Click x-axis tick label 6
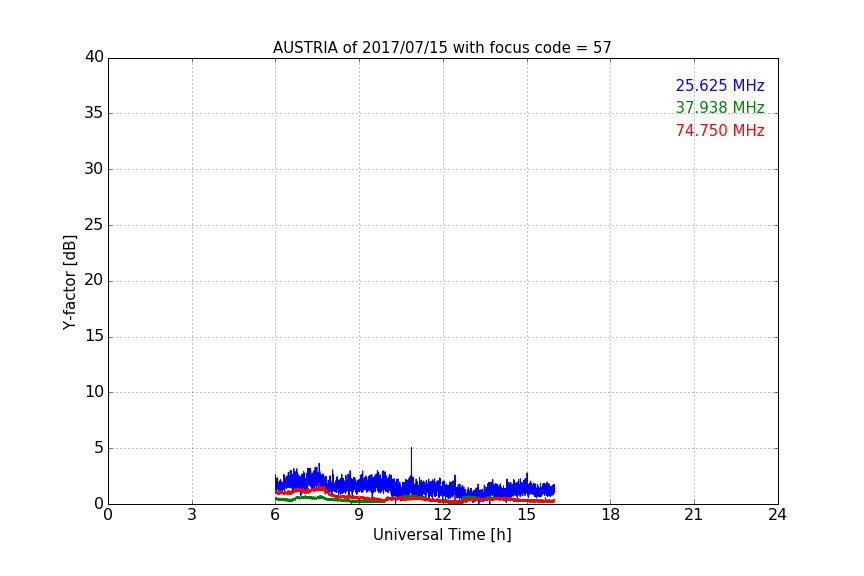Screen dimensions: 864x576 point(275,515)
